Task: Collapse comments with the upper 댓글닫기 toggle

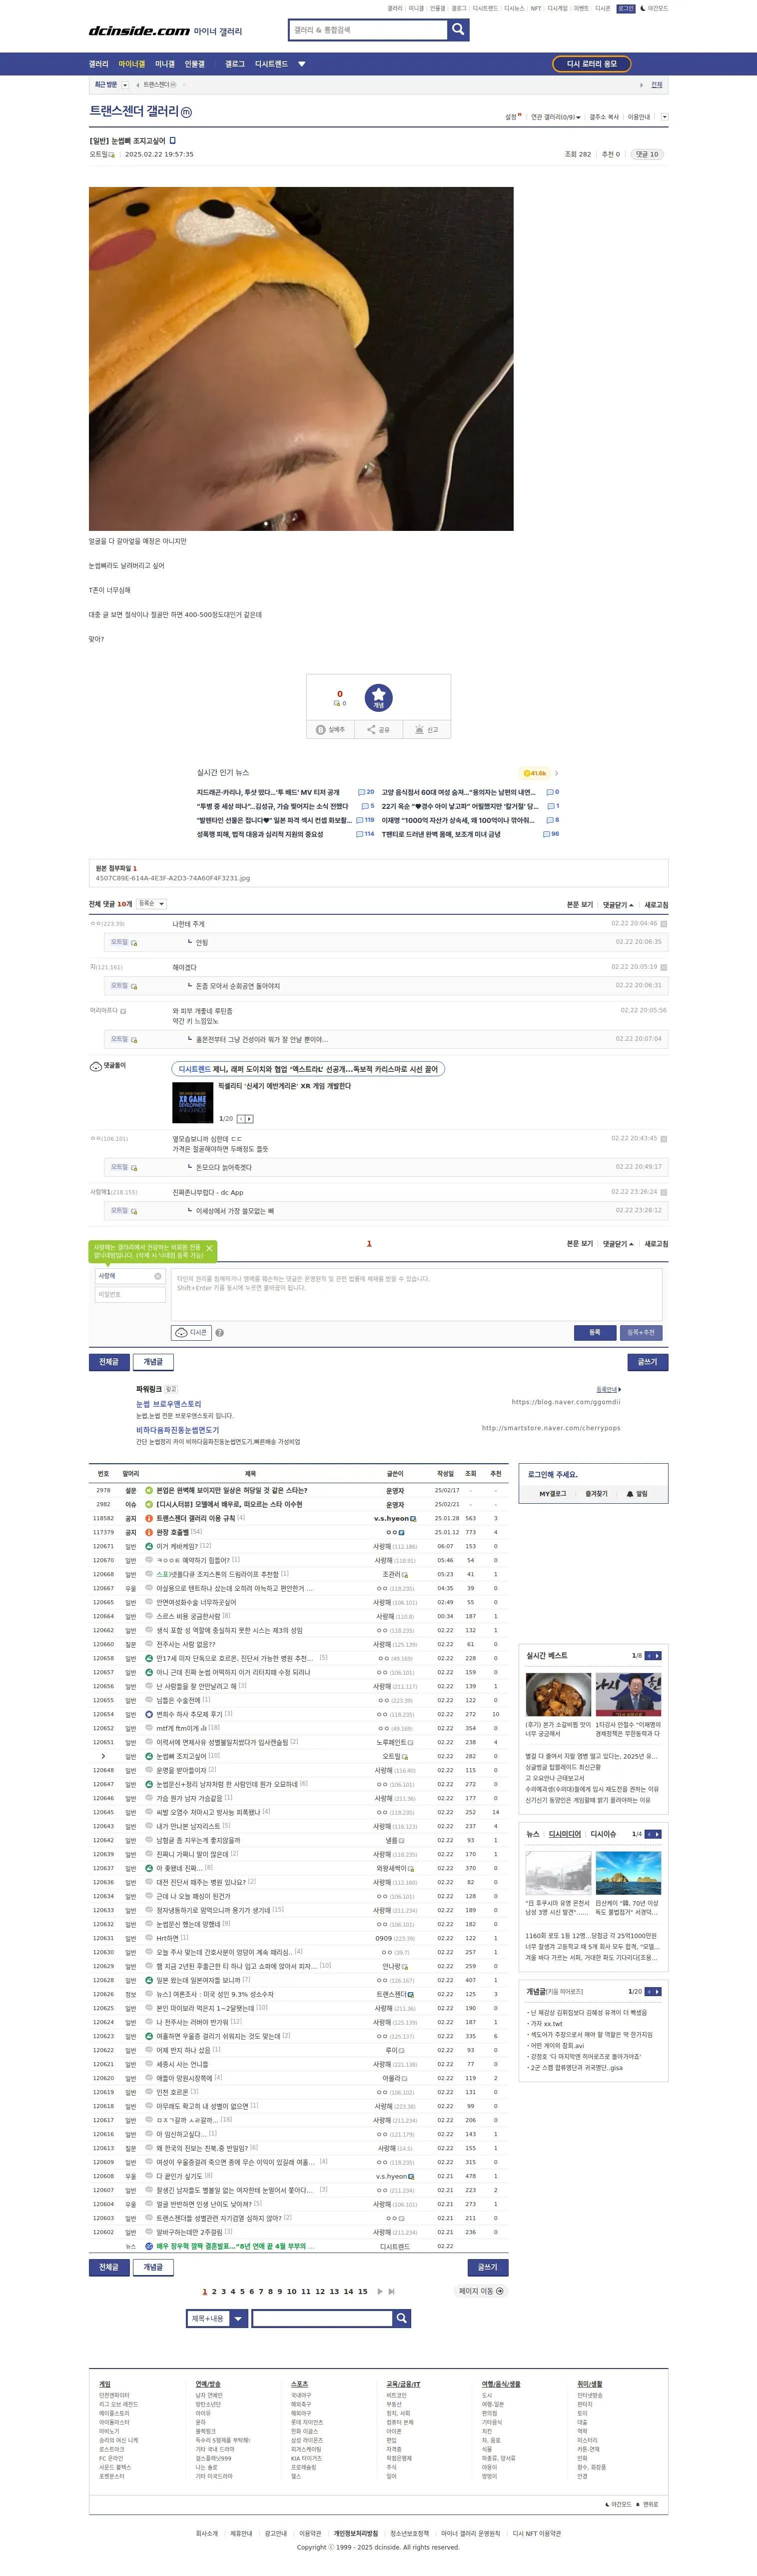Action: tap(618, 905)
